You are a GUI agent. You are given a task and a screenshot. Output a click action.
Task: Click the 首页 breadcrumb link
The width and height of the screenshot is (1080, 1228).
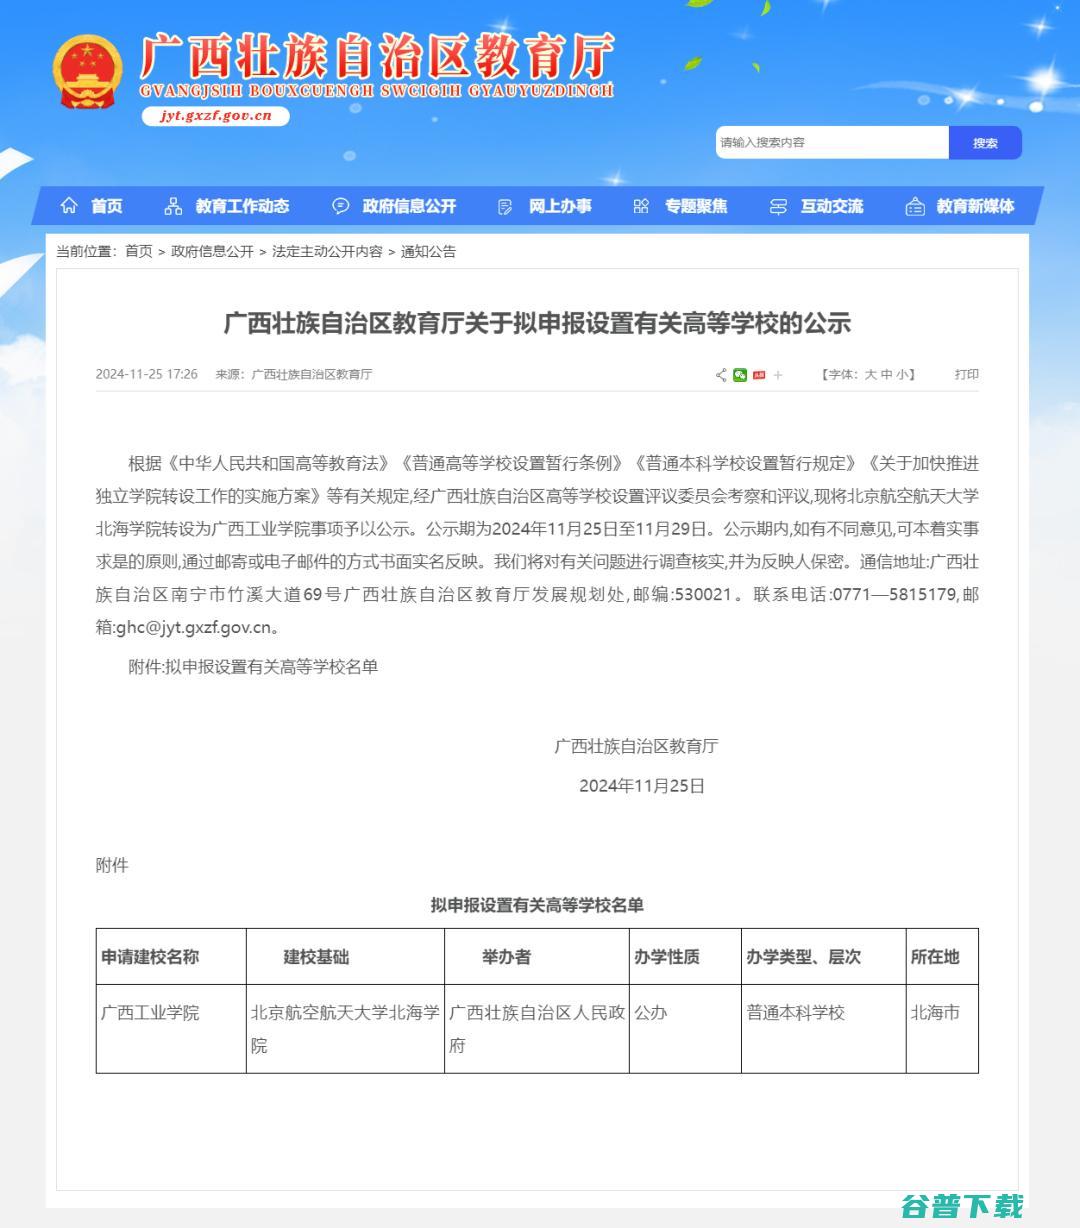click(139, 251)
